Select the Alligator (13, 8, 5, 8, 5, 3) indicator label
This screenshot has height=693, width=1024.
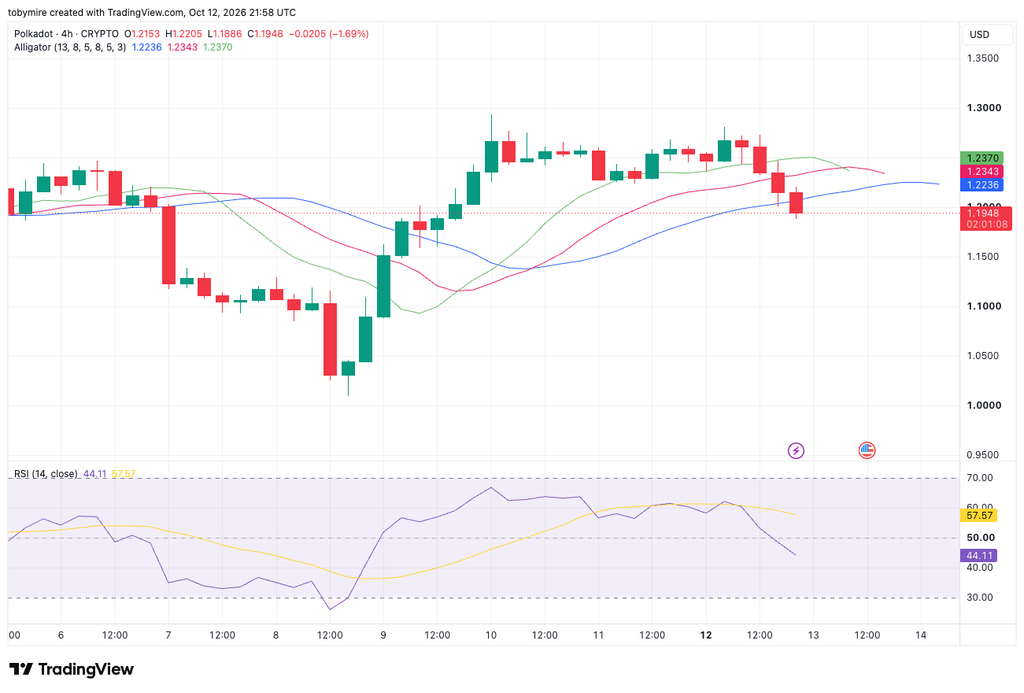coord(70,47)
